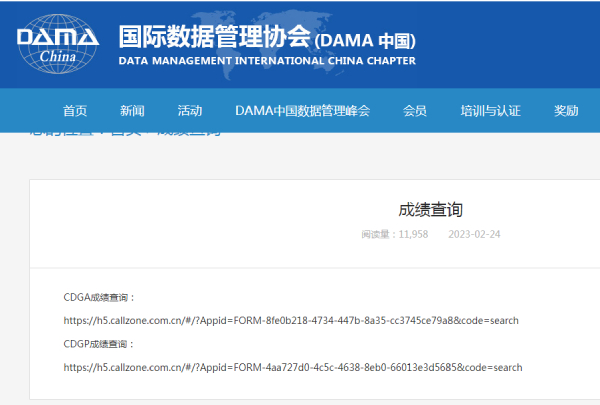Navigate to 培训与认证 training and certification

[490, 111]
